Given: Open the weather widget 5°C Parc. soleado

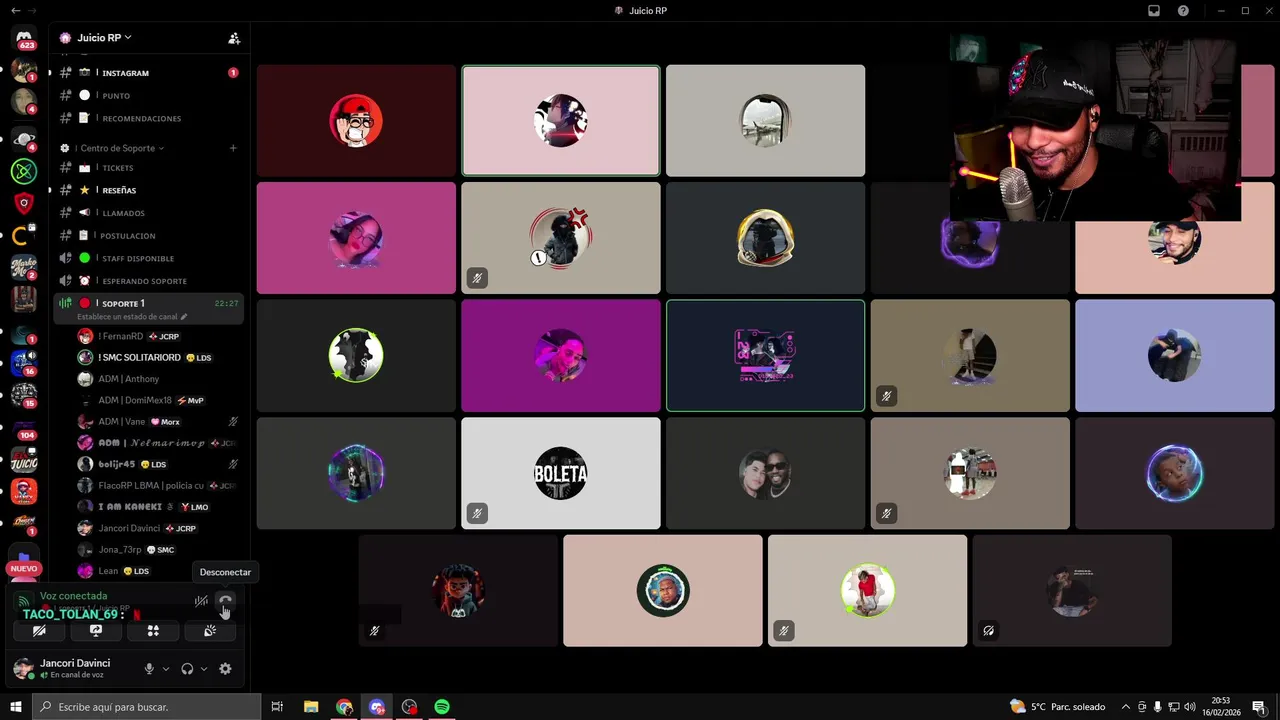Looking at the screenshot, I should tap(1058, 707).
